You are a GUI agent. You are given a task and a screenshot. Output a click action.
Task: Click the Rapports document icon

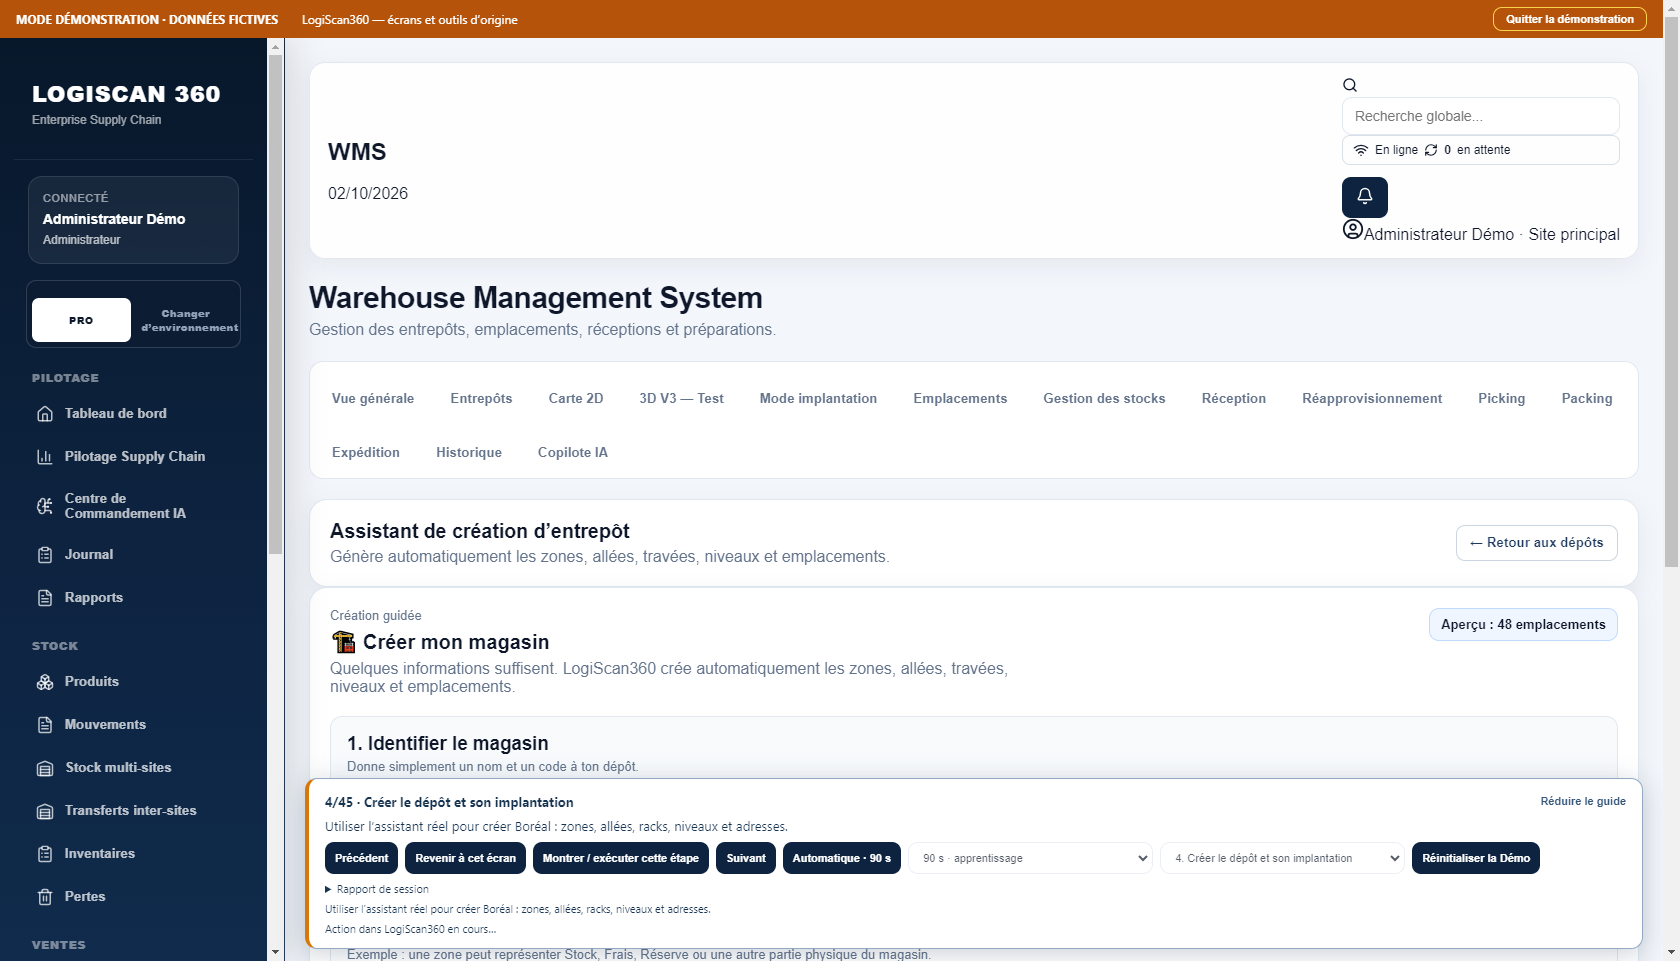pyautogui.click(x=45, y=598)
